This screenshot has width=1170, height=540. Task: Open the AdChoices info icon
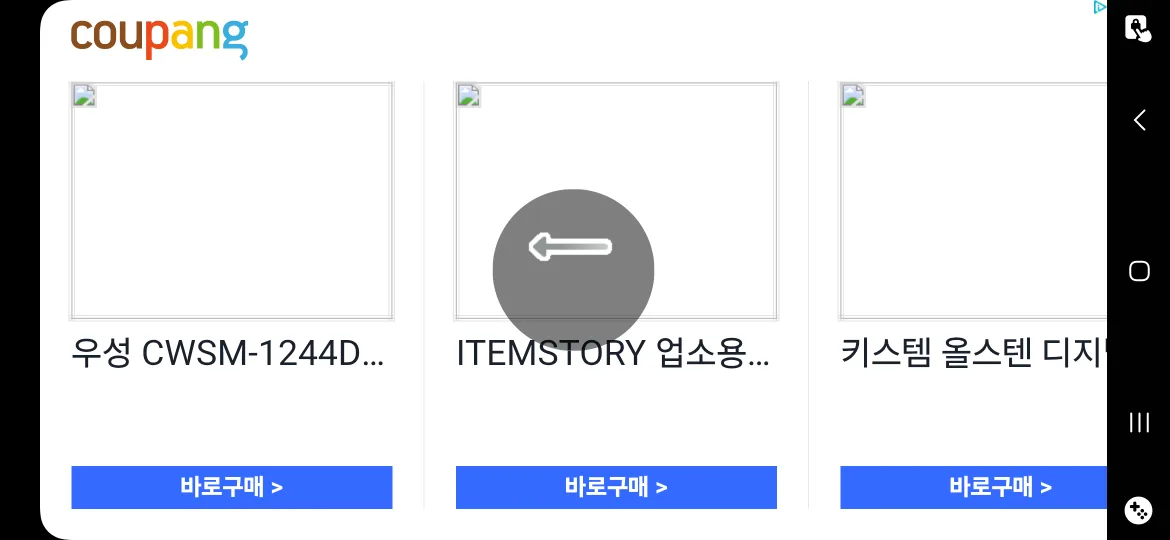click(1099, 7)
